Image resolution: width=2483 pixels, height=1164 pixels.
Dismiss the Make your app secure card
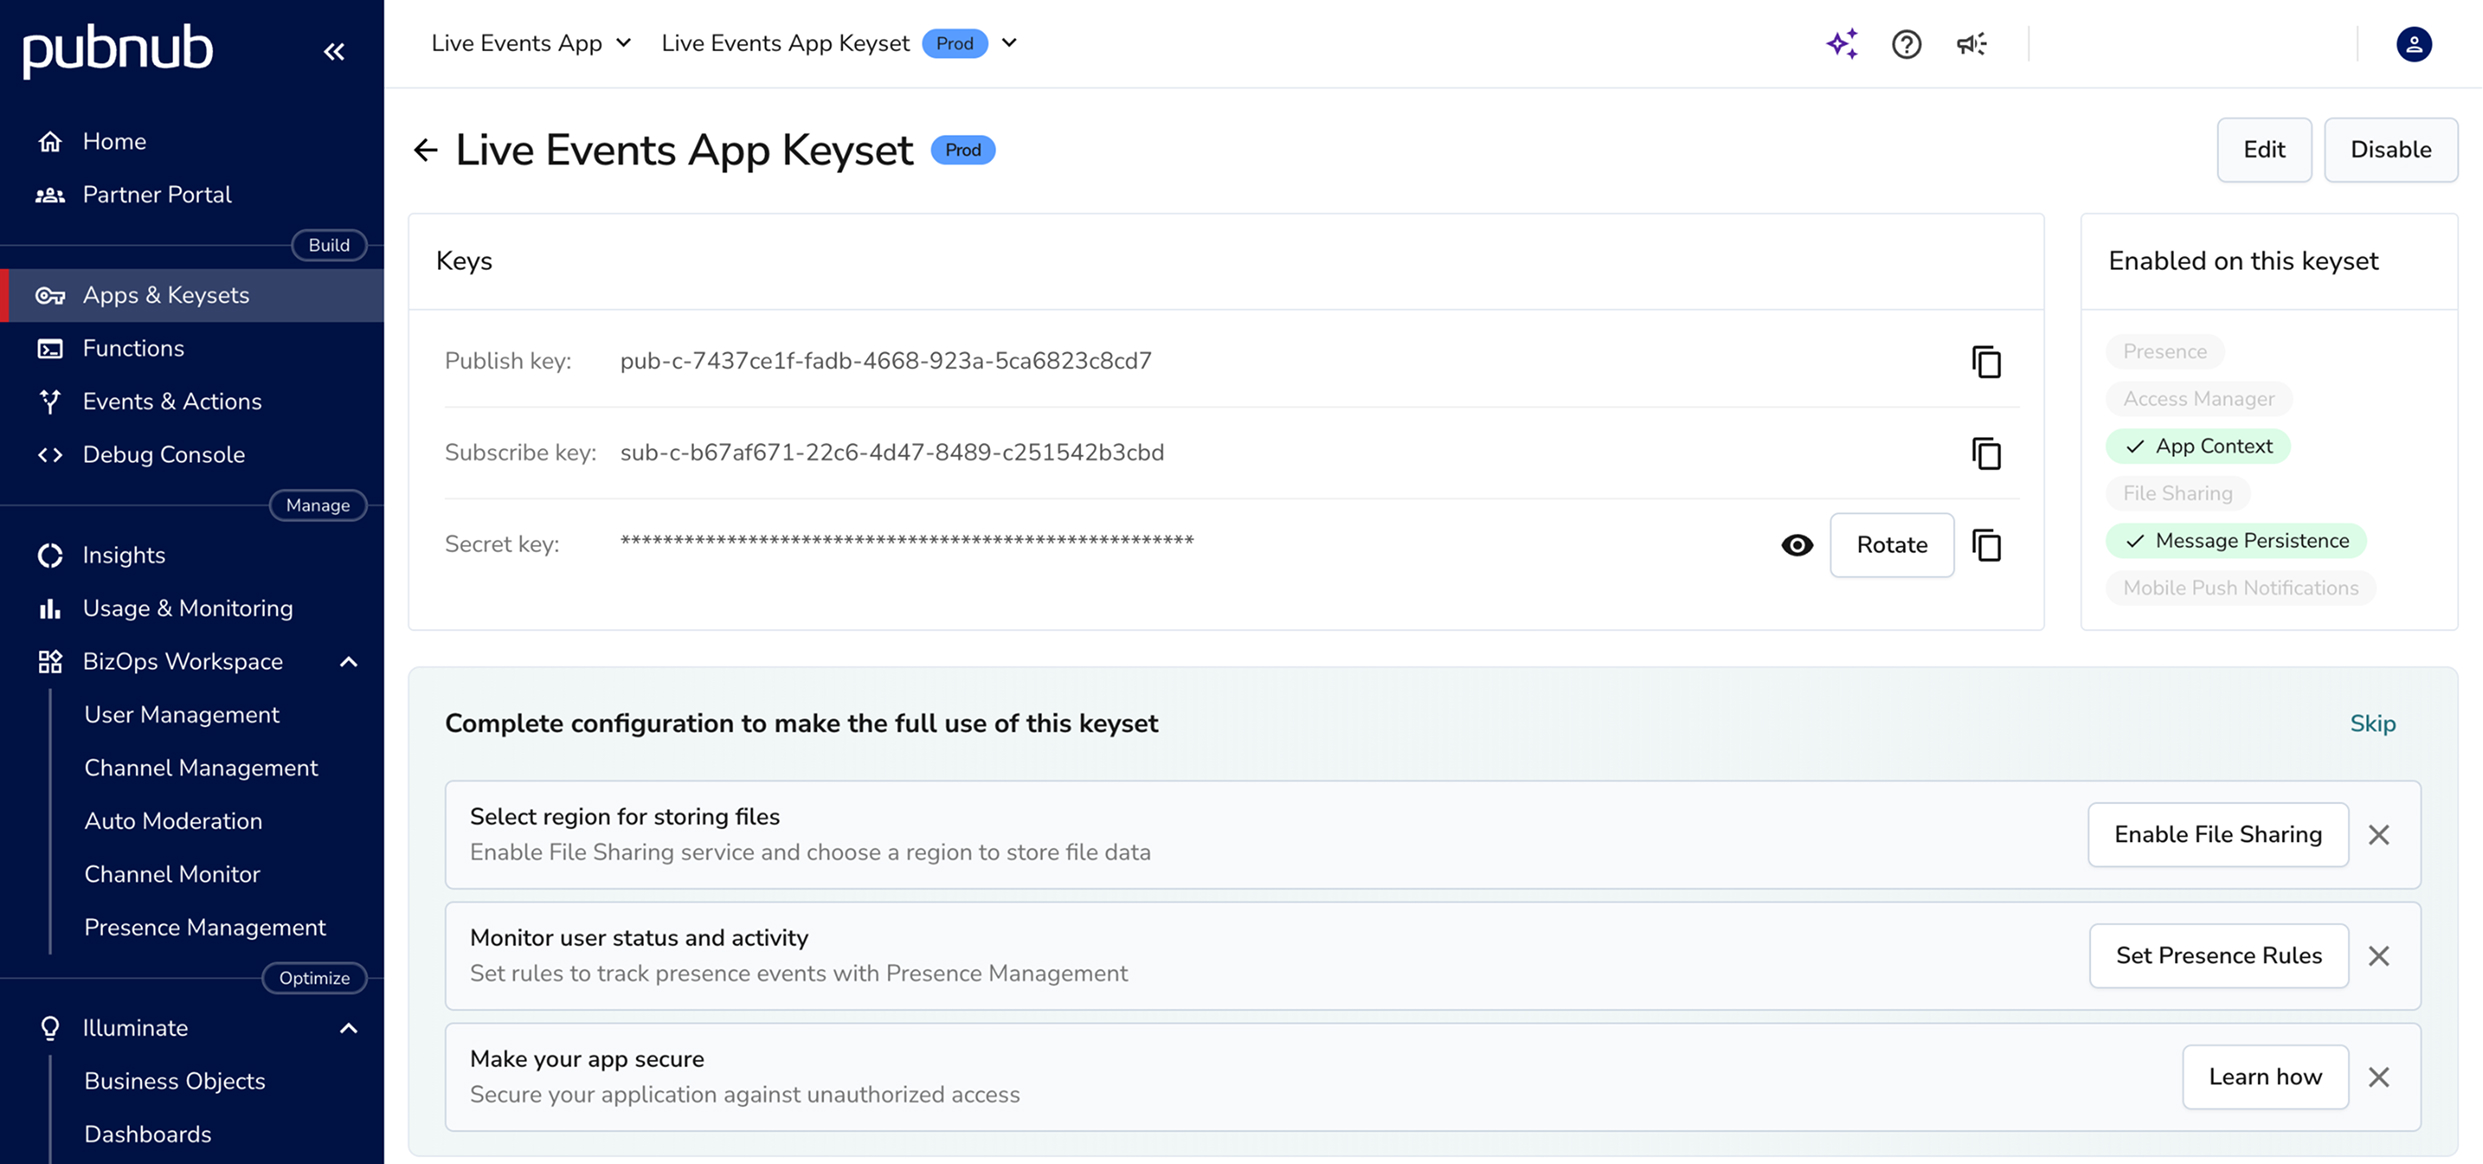(2379, 1077)
